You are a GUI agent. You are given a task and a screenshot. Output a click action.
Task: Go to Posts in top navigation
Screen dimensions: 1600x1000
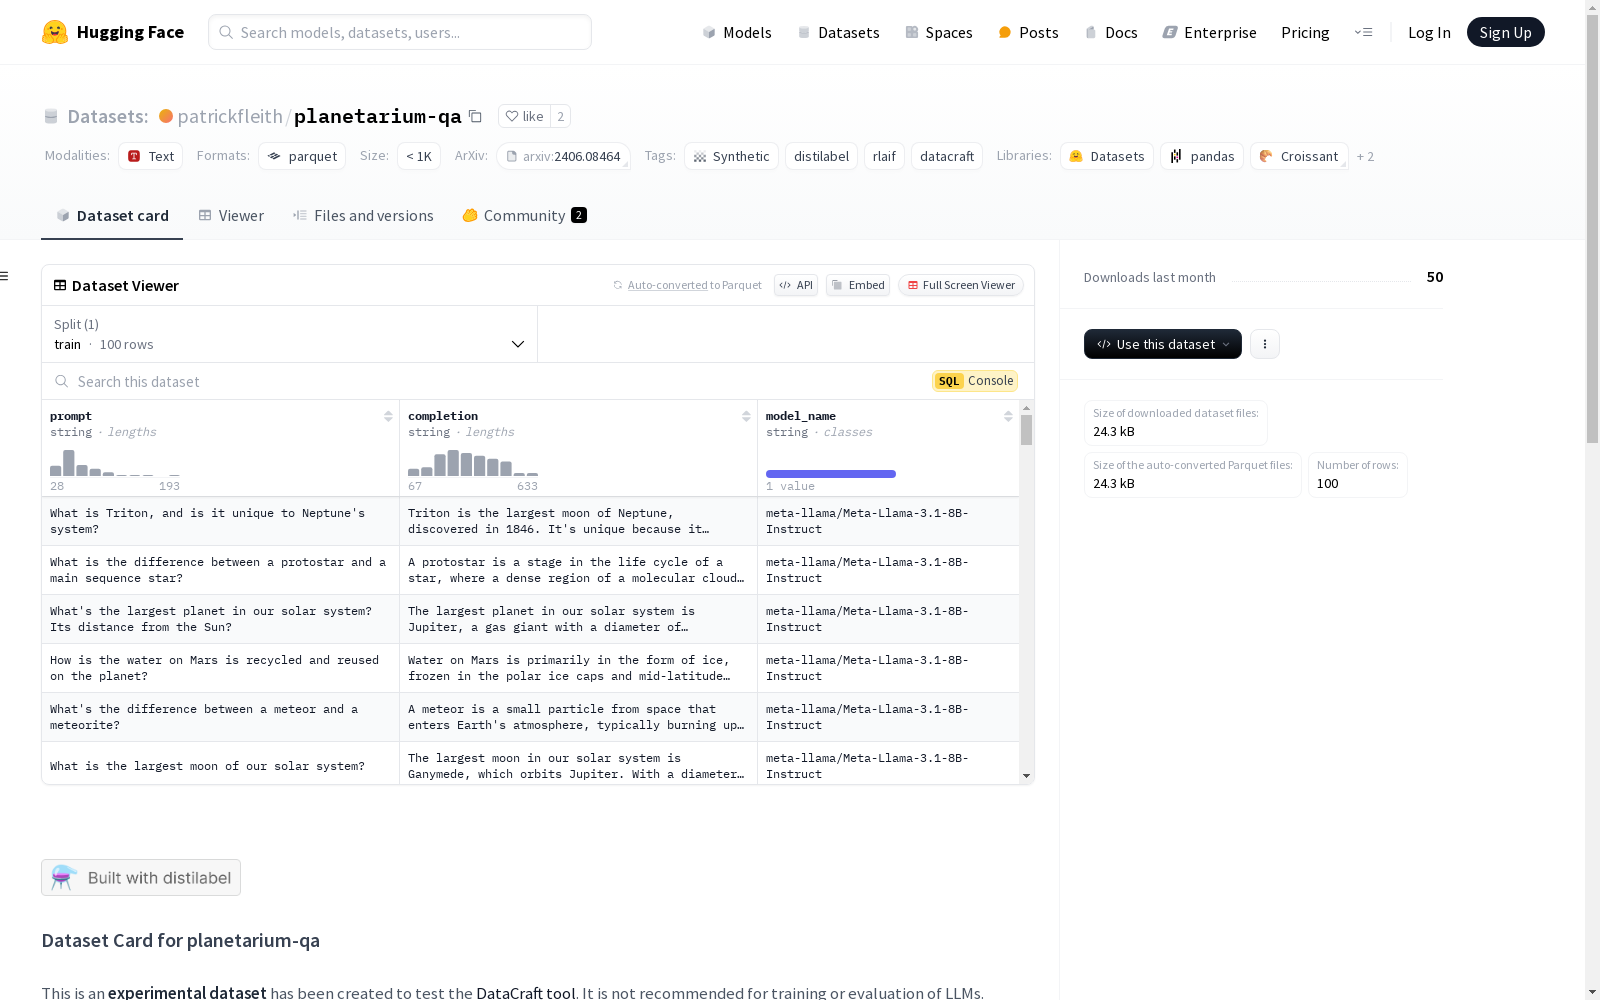click(1028, 32)
